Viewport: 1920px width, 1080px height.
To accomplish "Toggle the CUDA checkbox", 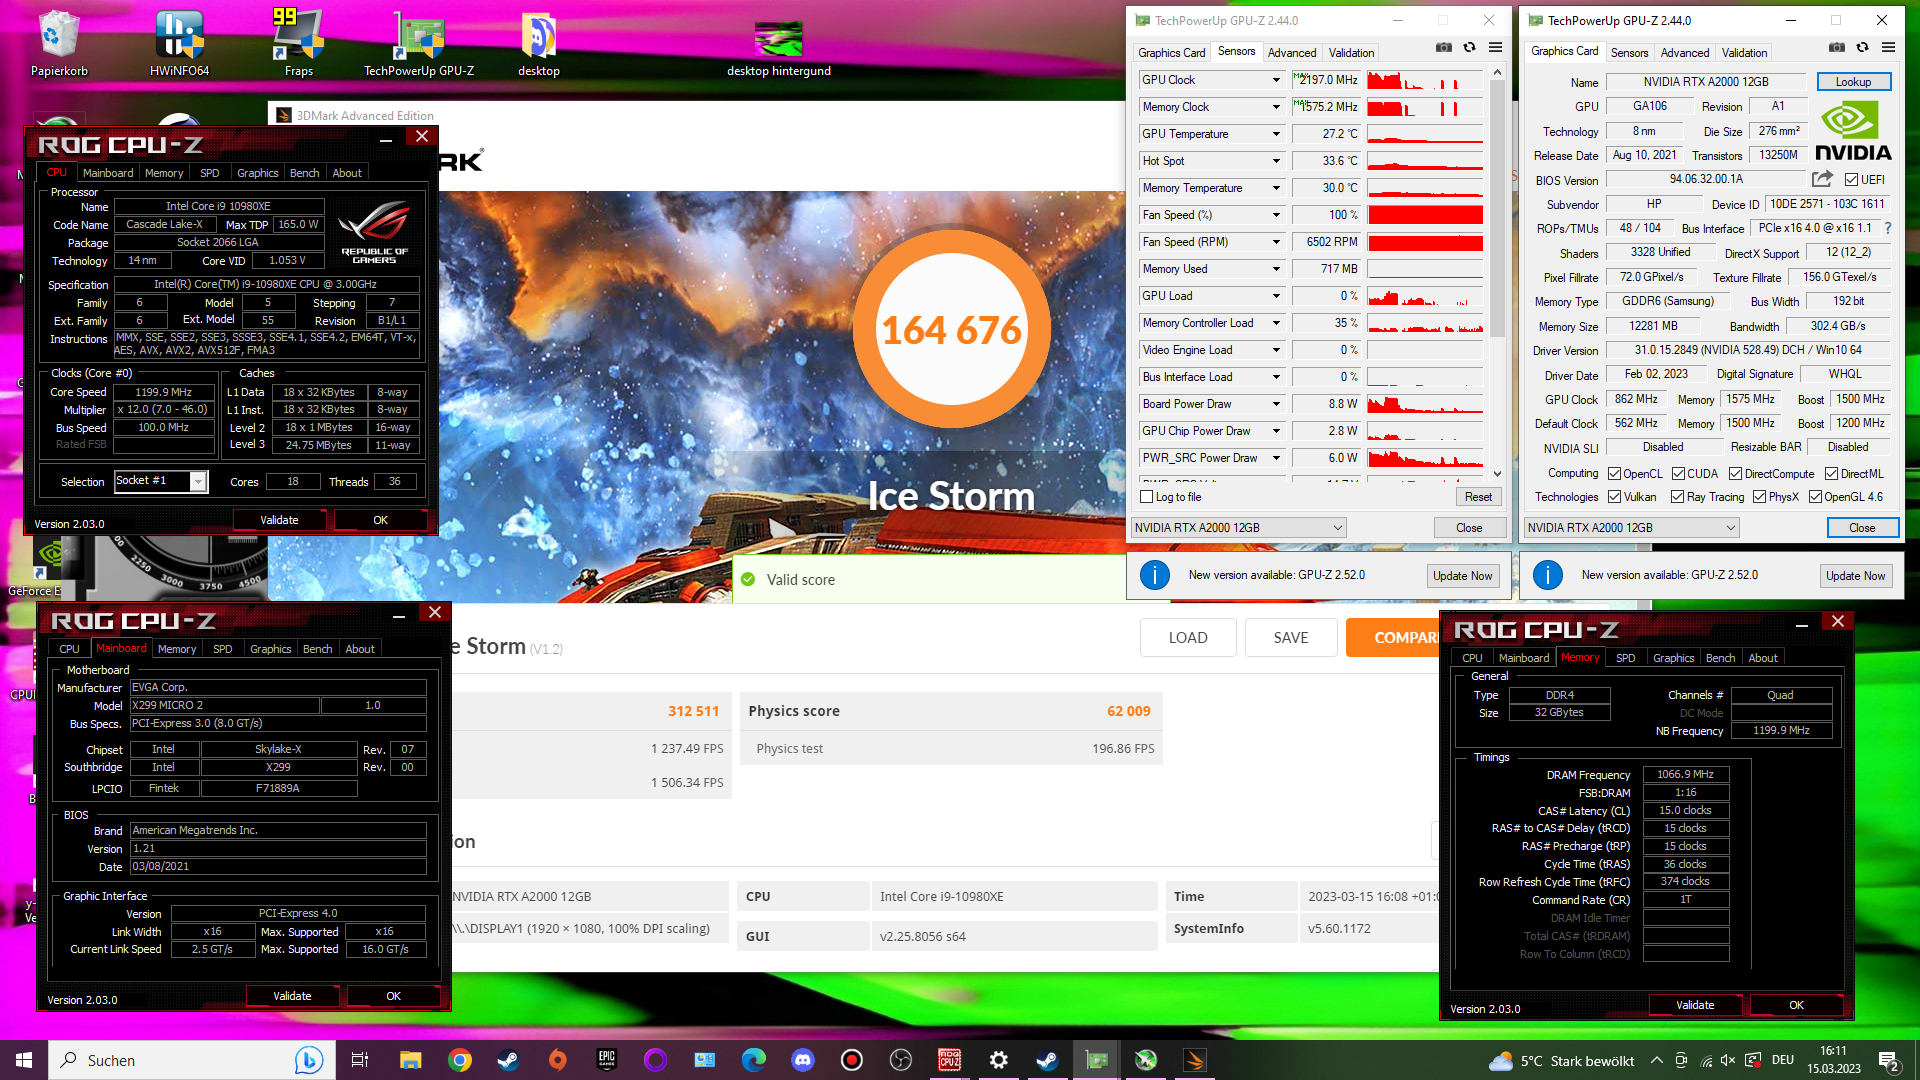I will pos(1678,474).
